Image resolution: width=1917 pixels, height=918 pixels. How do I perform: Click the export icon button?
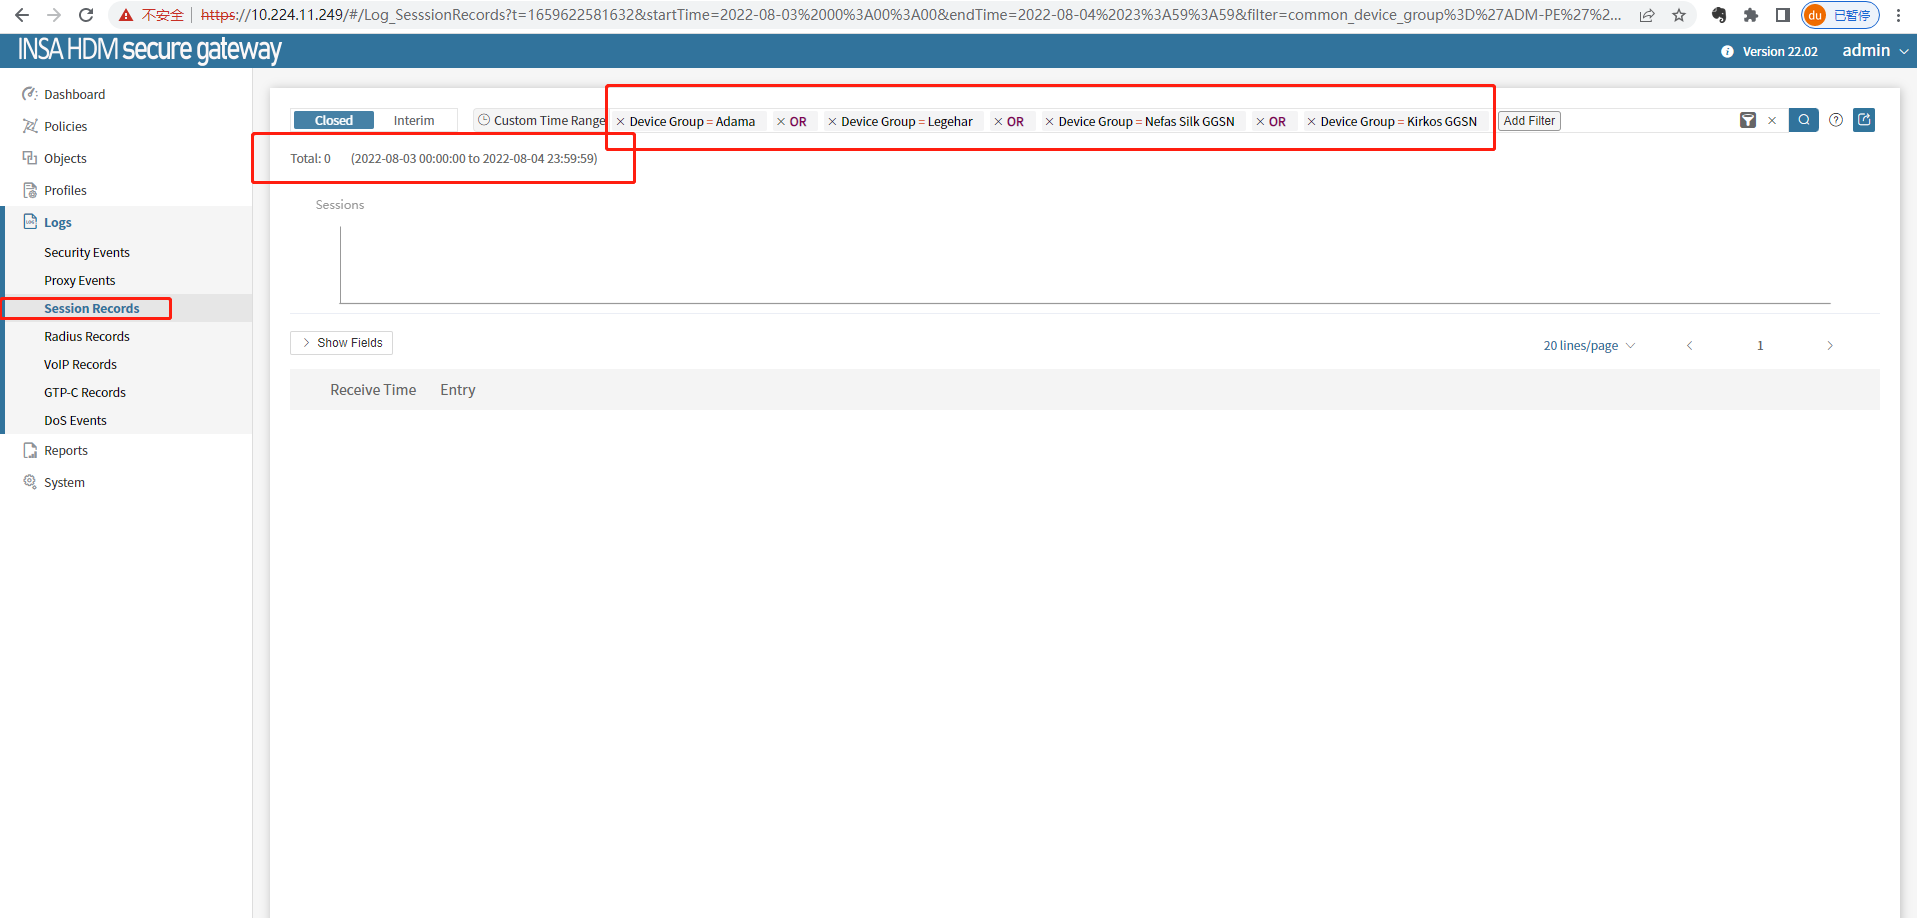click(x=1864, y=120)
